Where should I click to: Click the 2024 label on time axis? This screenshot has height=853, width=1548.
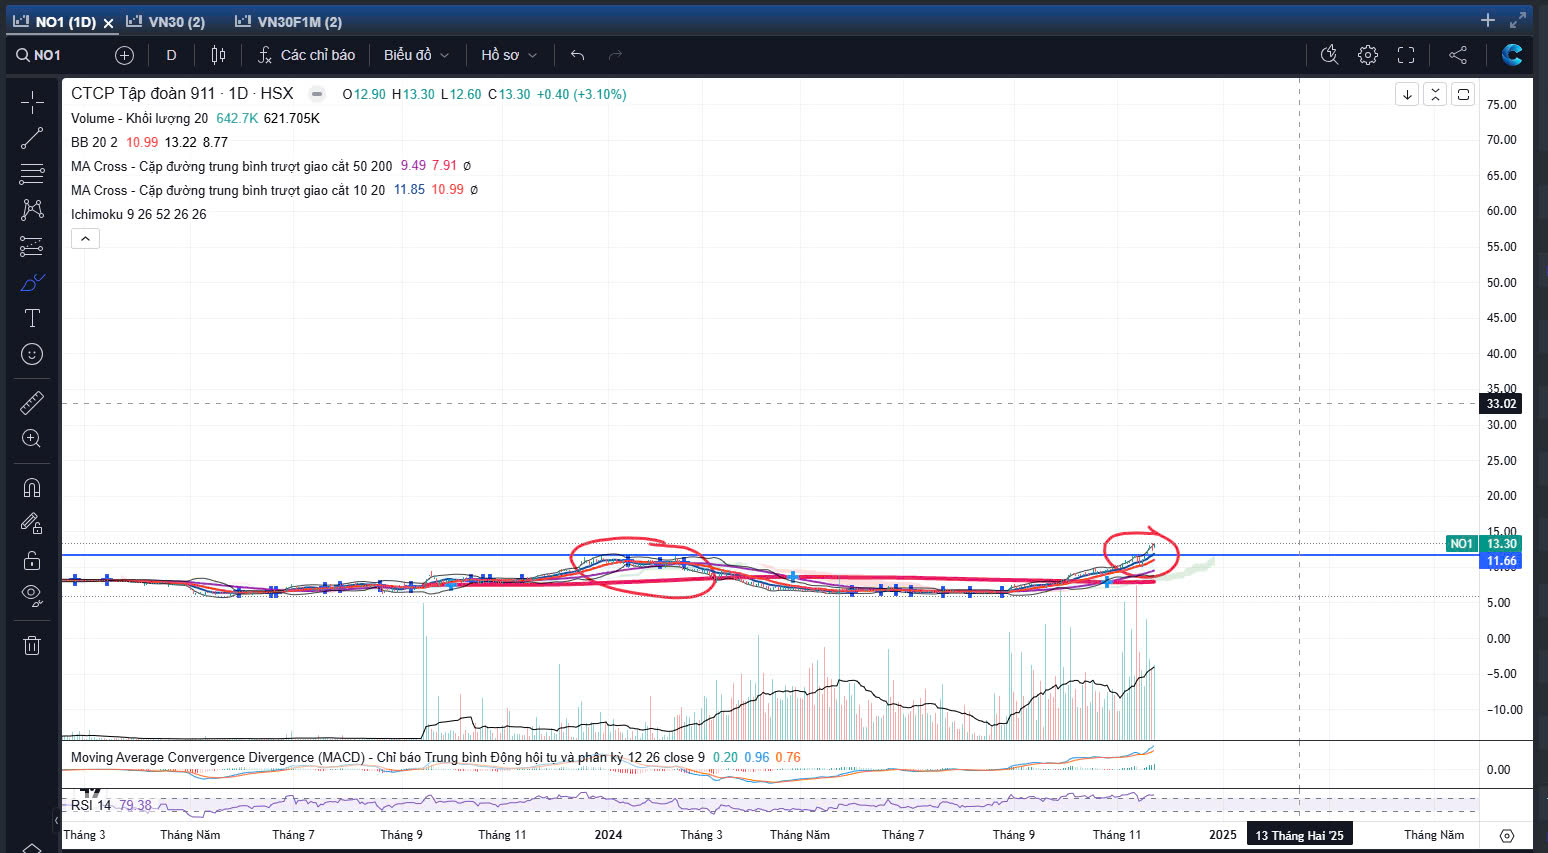[608, 835]
